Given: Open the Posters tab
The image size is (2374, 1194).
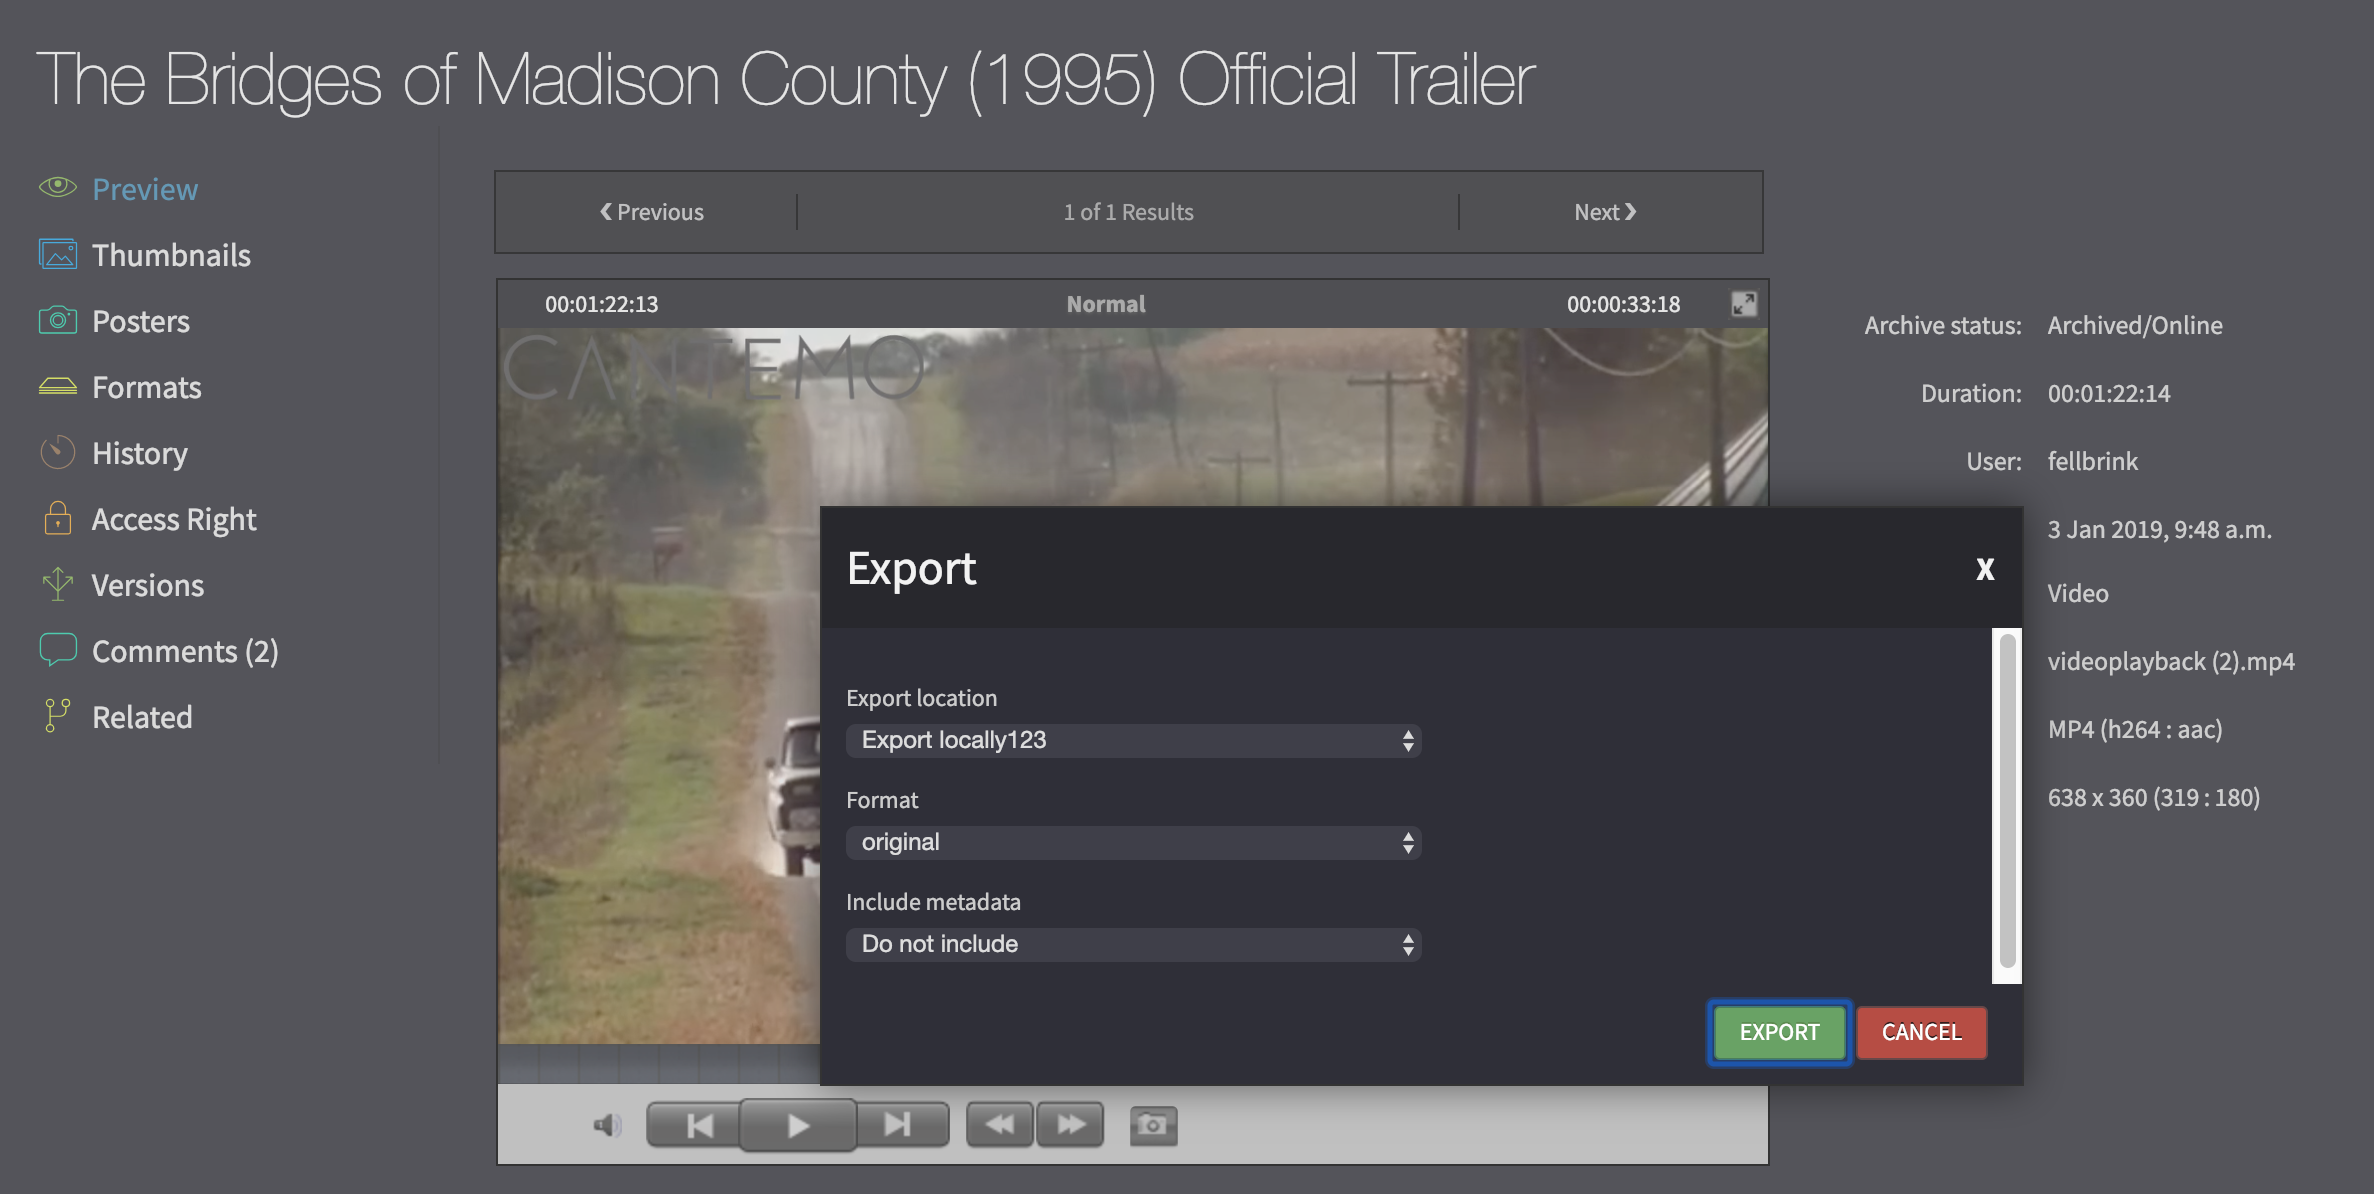Looking at the screenshot, I should tap(141, 321).
